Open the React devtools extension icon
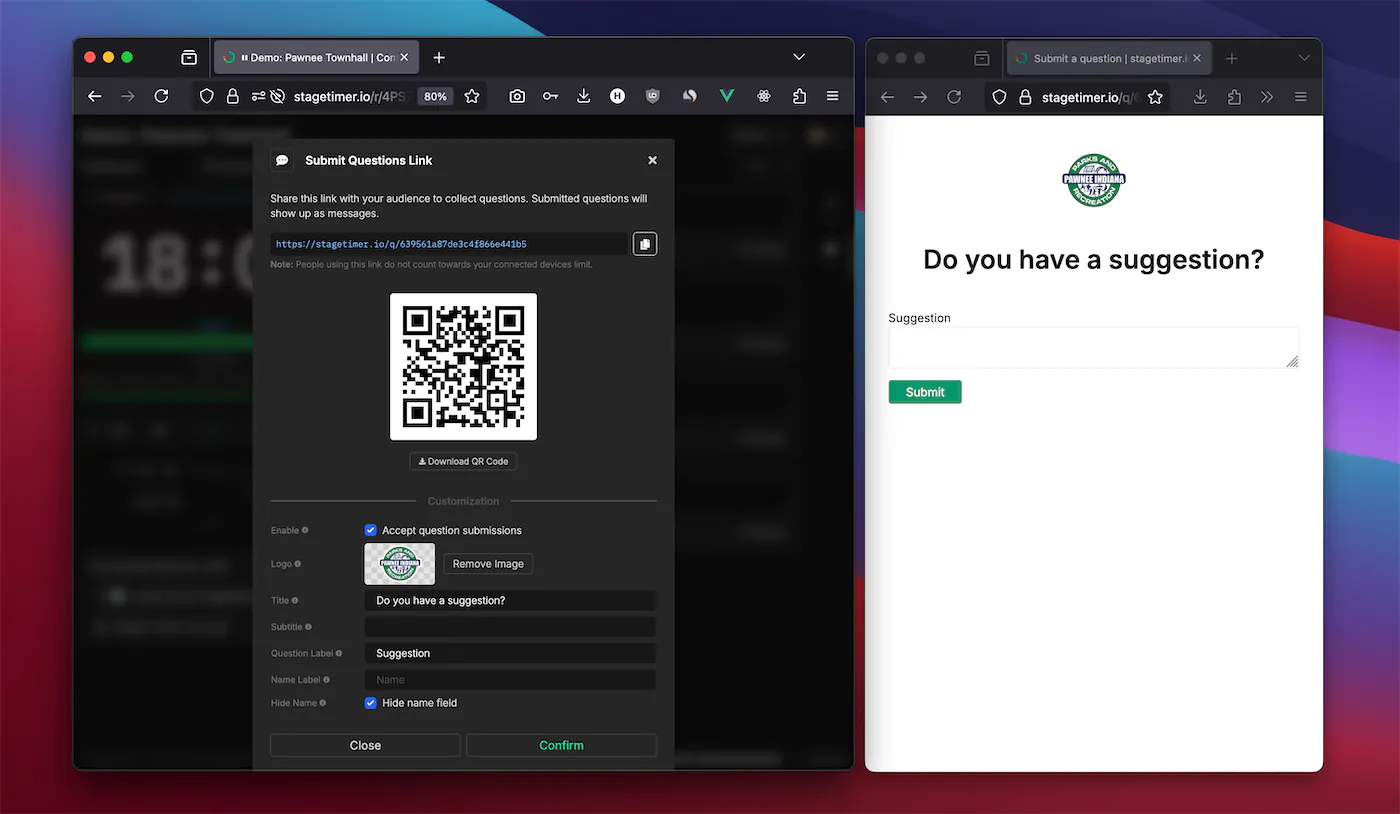 click(x=763, y=96)
